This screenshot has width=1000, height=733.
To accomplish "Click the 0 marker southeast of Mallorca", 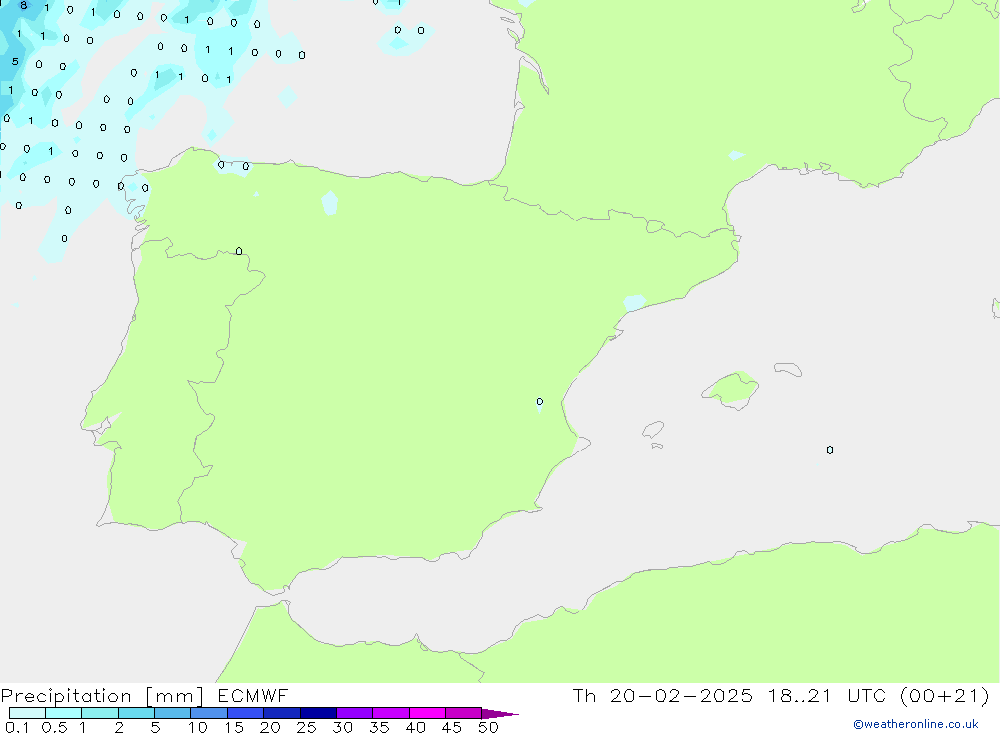I will pyautogui.click(x=830, y=450).
